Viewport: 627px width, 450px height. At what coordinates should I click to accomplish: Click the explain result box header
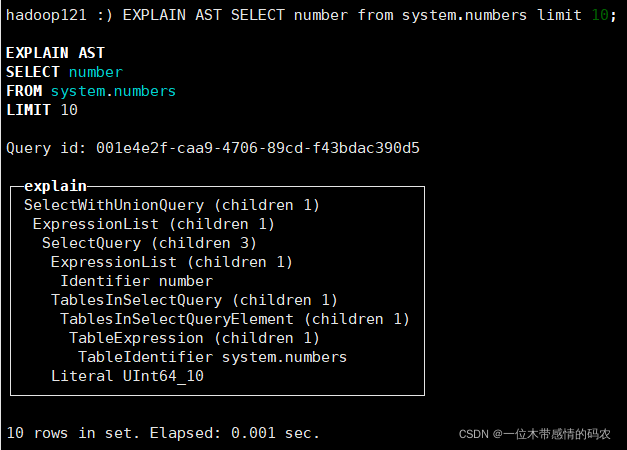pyautogui.click(x=55, y=186)
